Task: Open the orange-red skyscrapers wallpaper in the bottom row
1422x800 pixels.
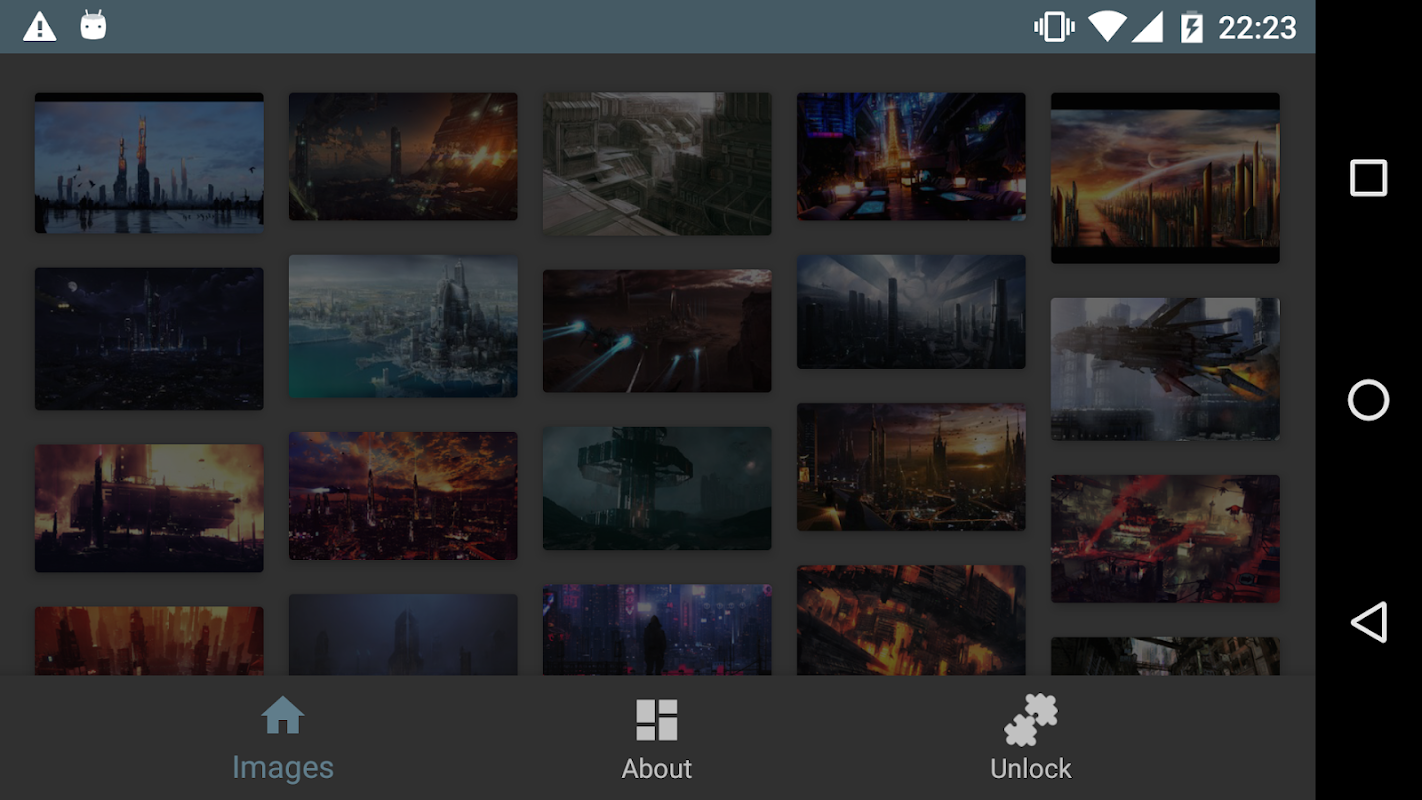Action: [149, 641]
